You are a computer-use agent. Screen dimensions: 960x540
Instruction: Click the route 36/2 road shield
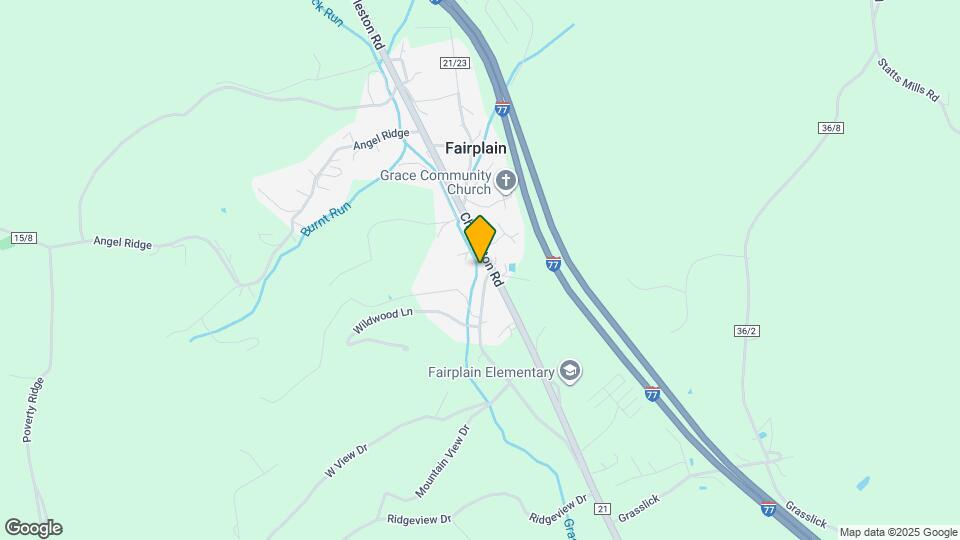point(746,331)
